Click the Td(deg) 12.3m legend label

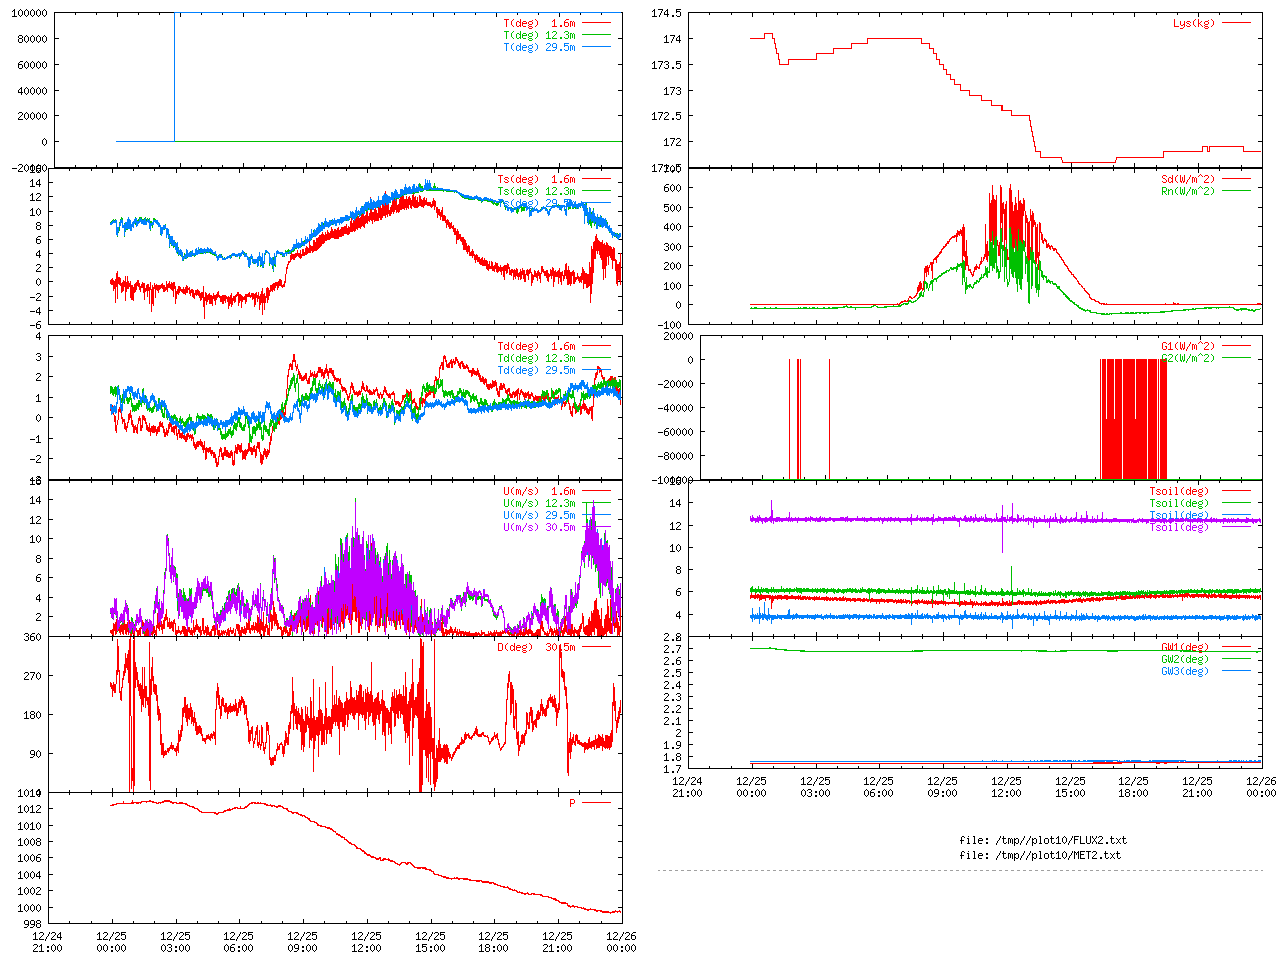coord(536,358)
